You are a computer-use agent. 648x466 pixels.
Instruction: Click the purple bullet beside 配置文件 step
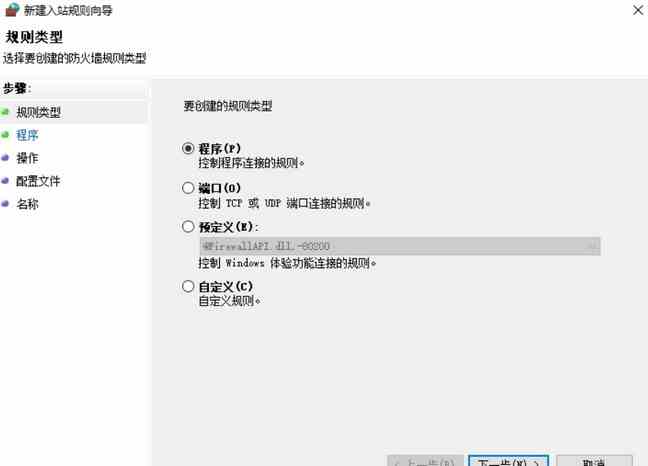pyautogui.click(x=5, y=181)
